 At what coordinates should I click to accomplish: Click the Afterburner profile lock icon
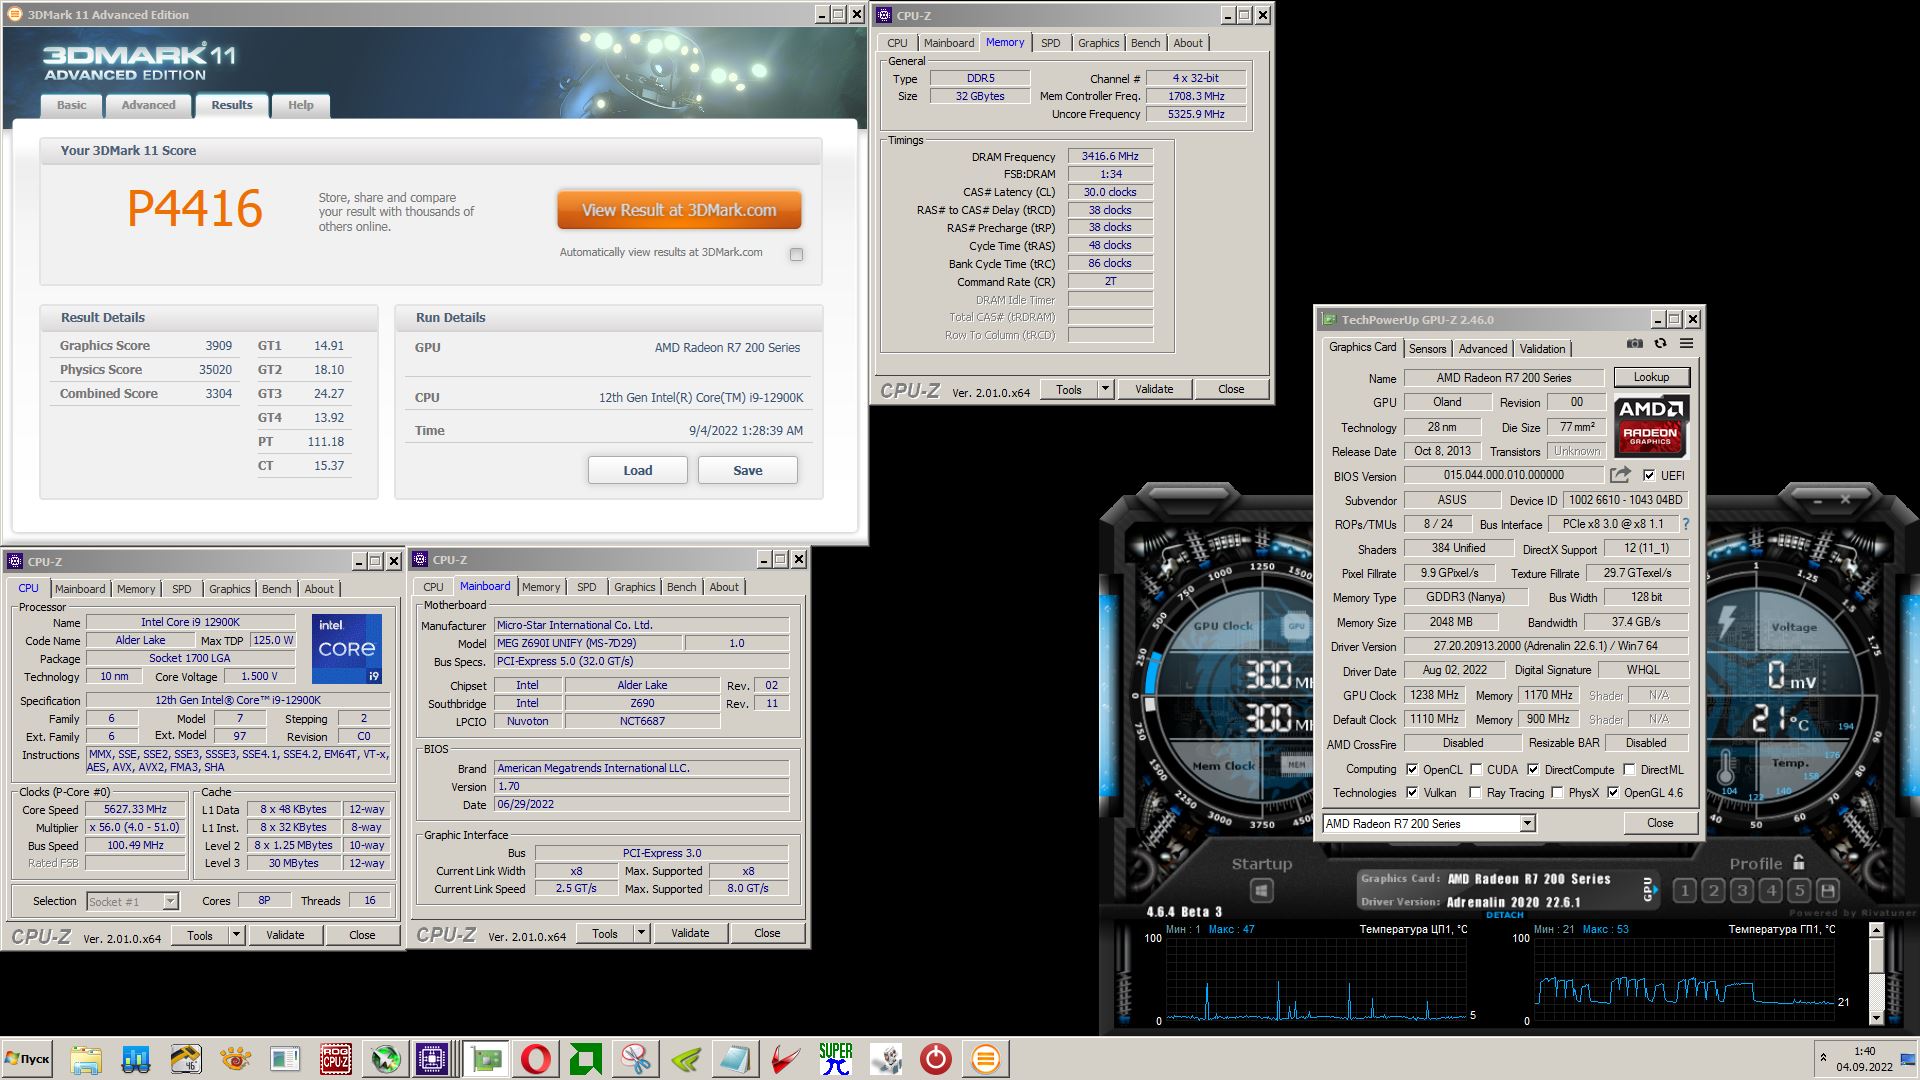(x=1799, y=862)
